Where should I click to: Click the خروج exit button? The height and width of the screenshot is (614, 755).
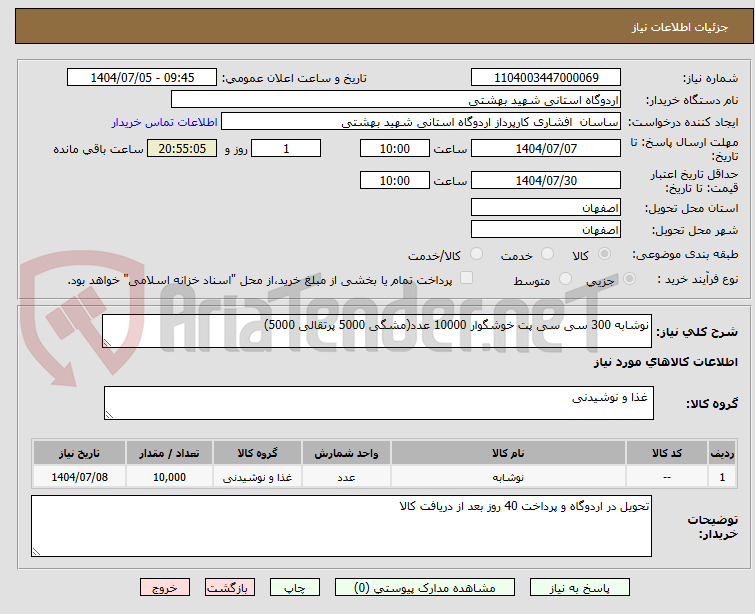click(x=165, y=588)
